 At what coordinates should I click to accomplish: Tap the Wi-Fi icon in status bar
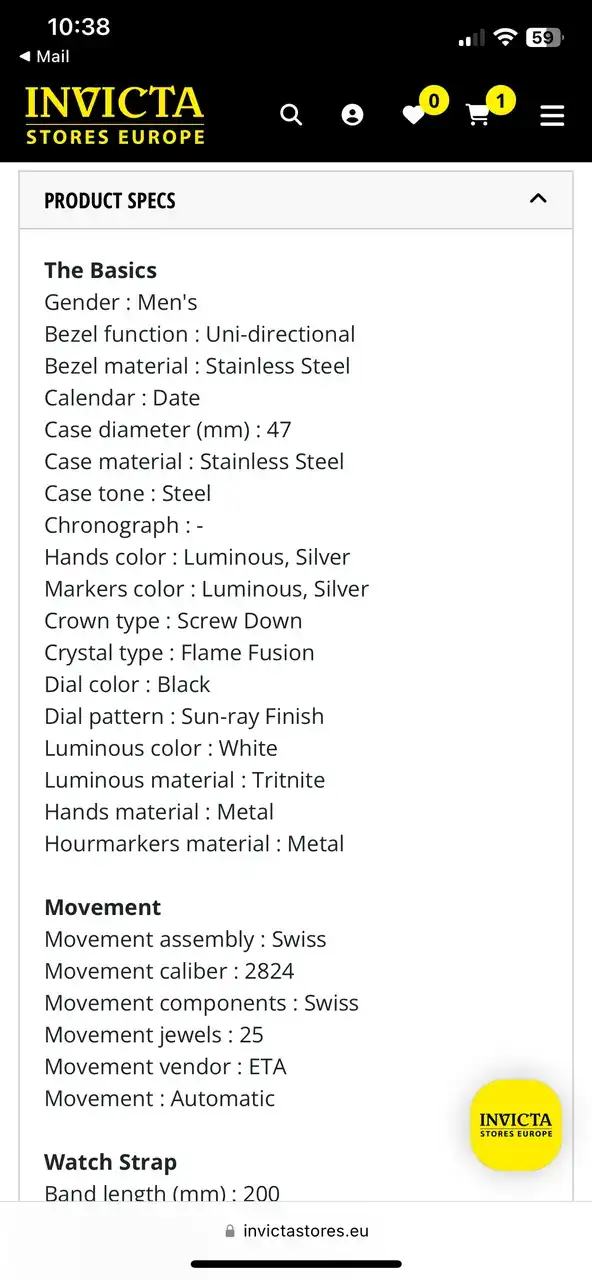(506, 38)
